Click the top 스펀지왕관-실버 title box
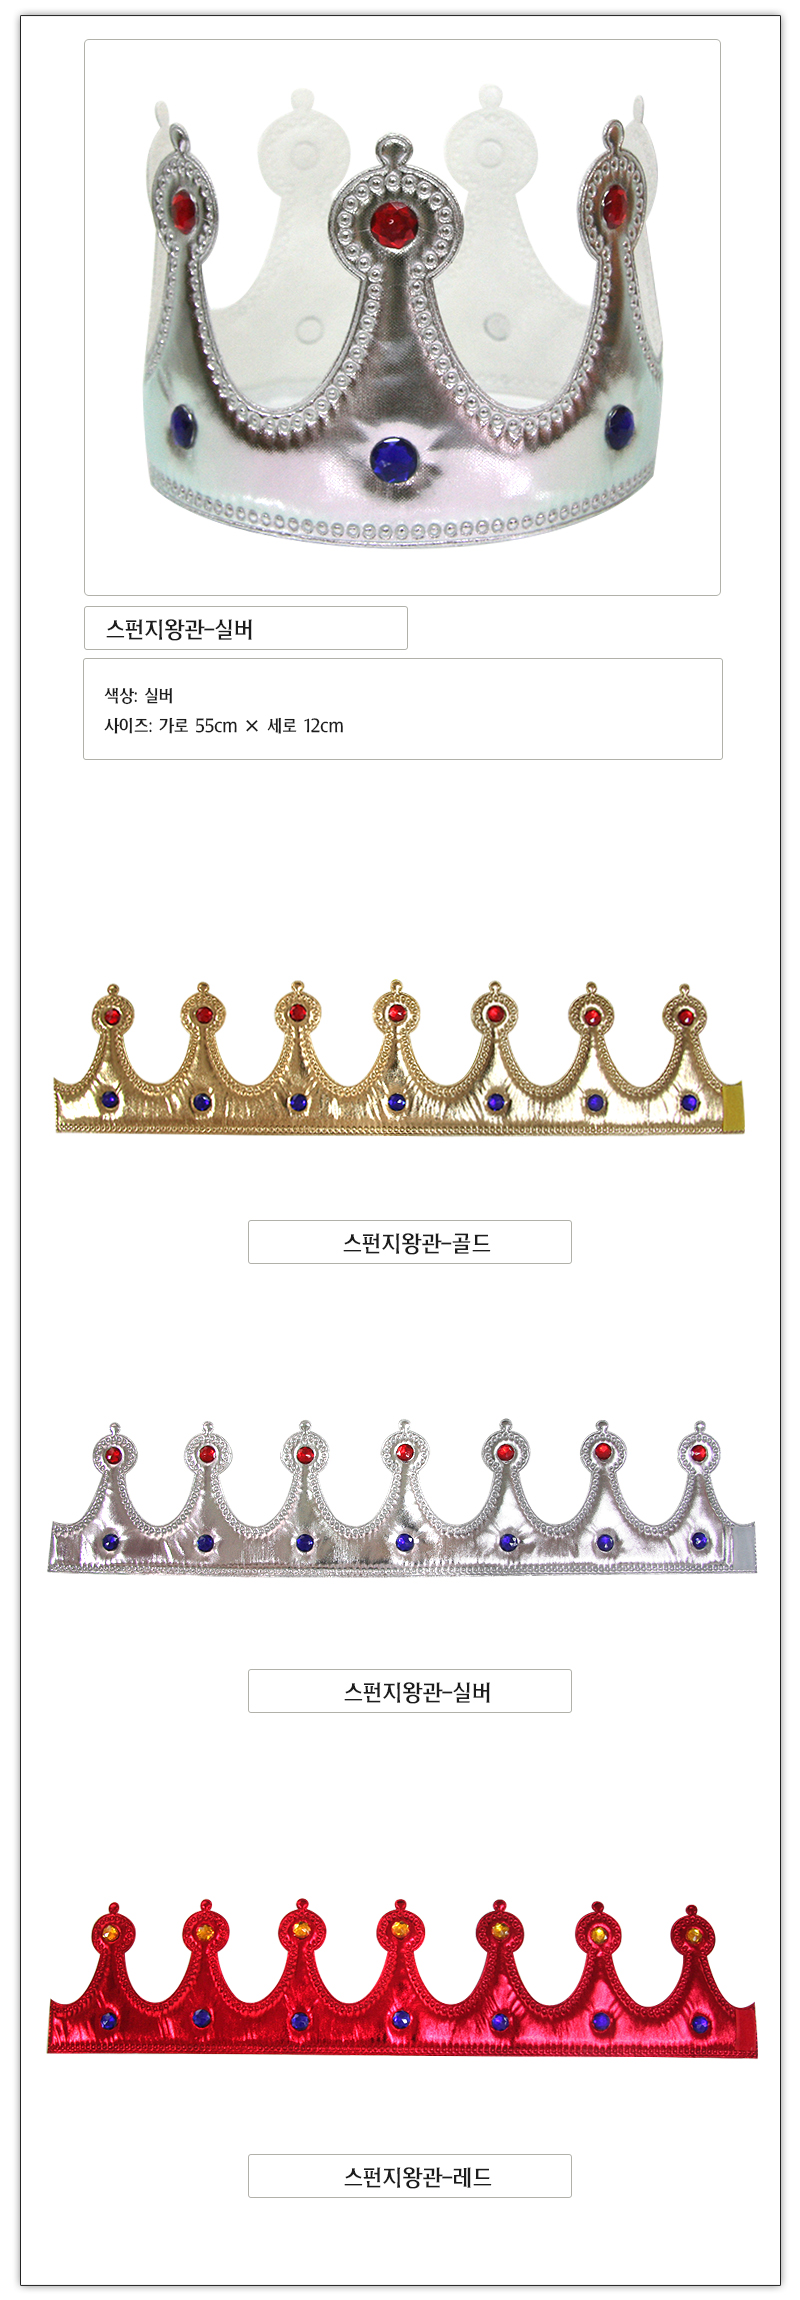 (x=246, y=628)
